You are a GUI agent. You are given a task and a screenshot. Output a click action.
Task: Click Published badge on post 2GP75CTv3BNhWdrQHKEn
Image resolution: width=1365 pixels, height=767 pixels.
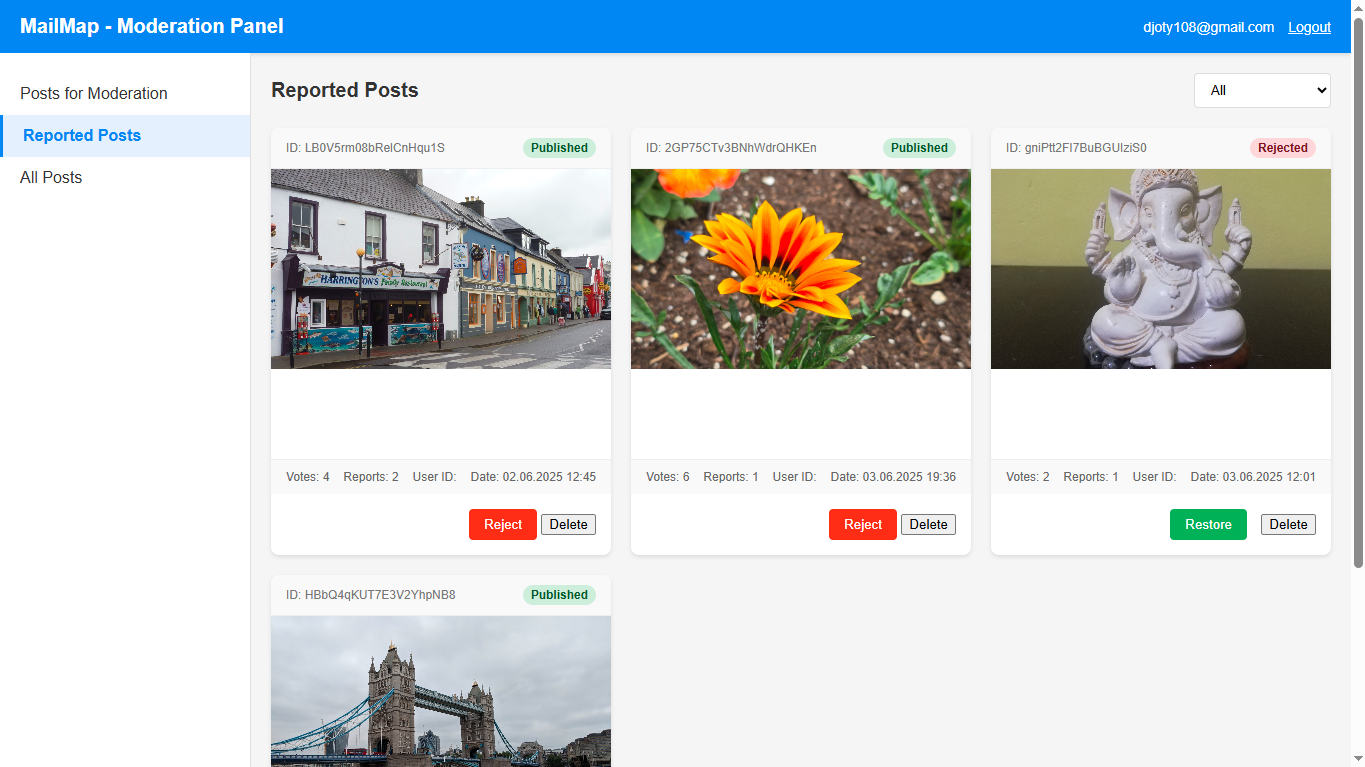click(919, 148)
